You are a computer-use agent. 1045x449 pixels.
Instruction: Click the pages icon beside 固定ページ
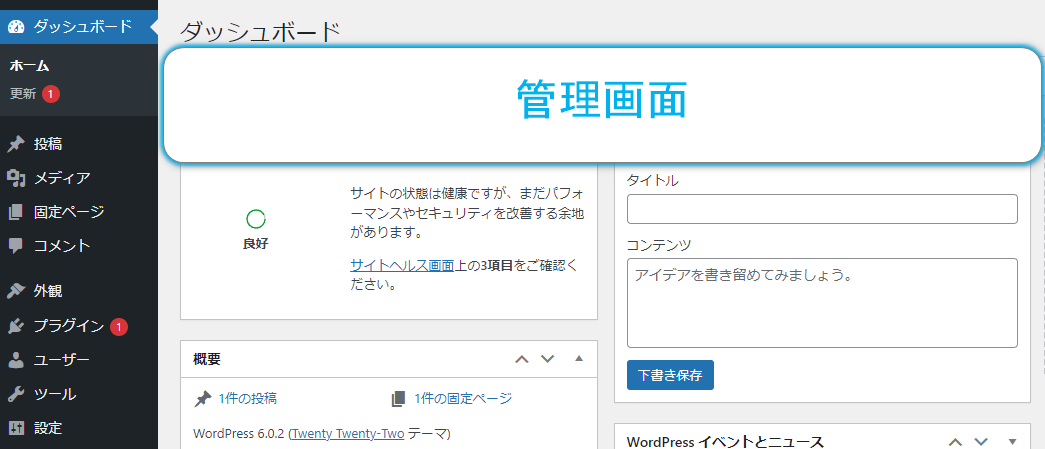(16, 213)
